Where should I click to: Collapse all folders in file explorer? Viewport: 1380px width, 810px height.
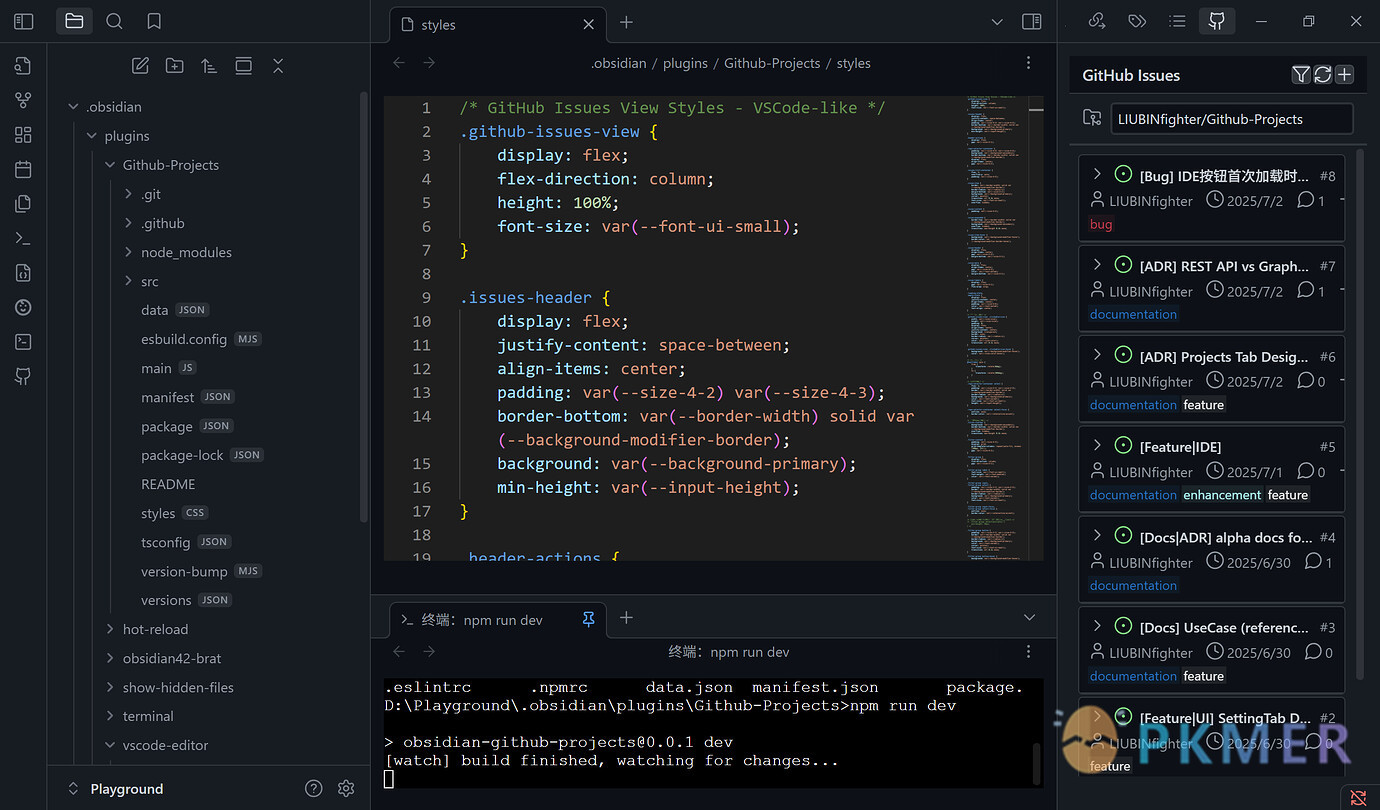[278, 66]
